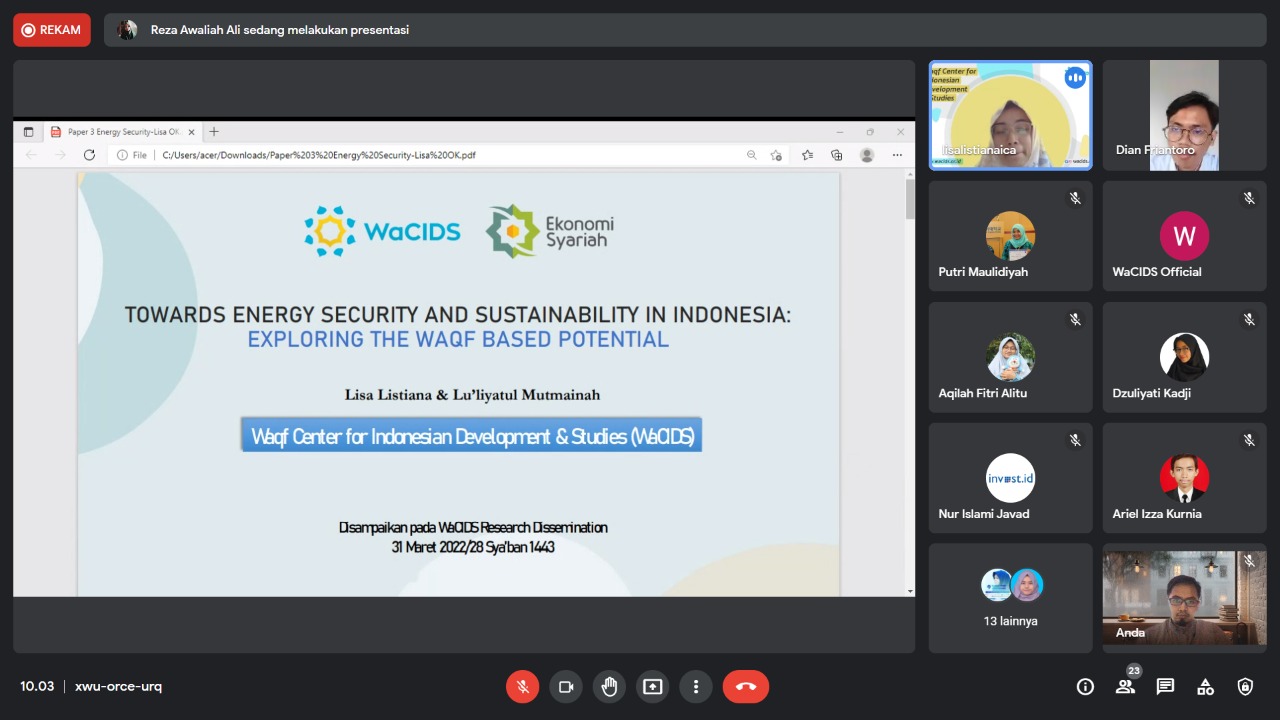
Task: Add this page to favorites star icon
Action: (776, 155)
